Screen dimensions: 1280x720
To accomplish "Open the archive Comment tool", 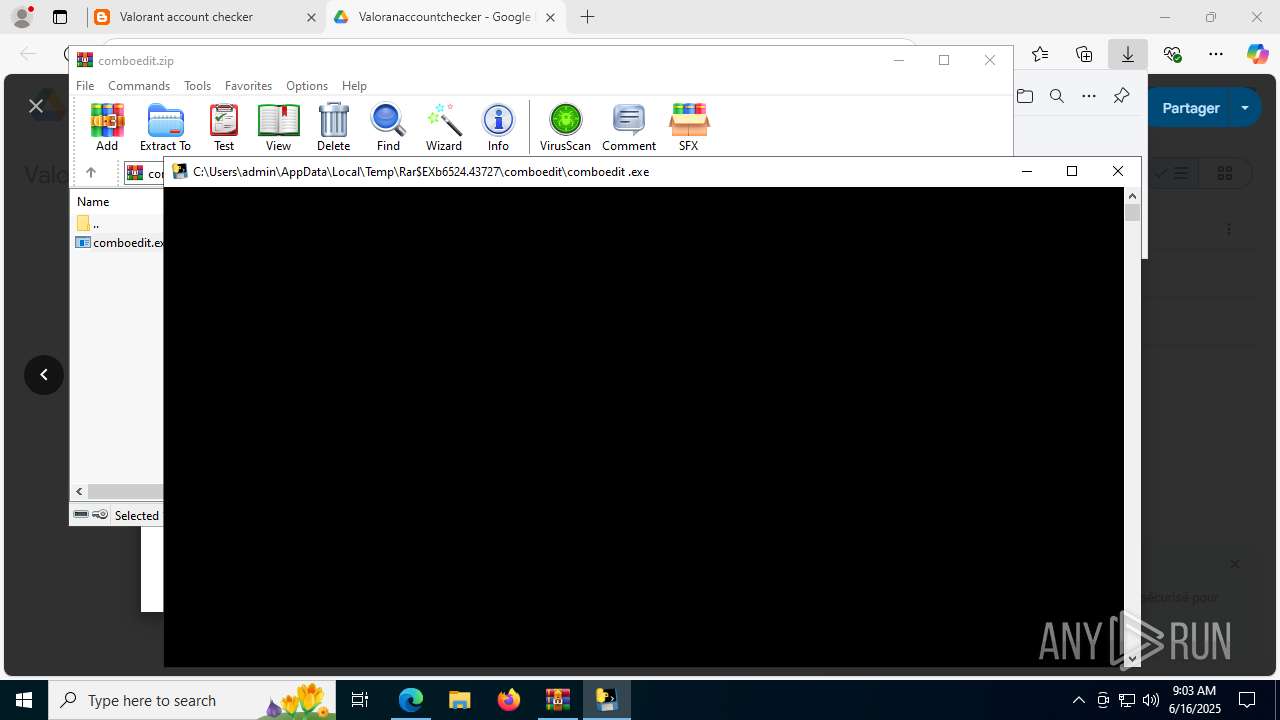I will (x=629, y=127).
